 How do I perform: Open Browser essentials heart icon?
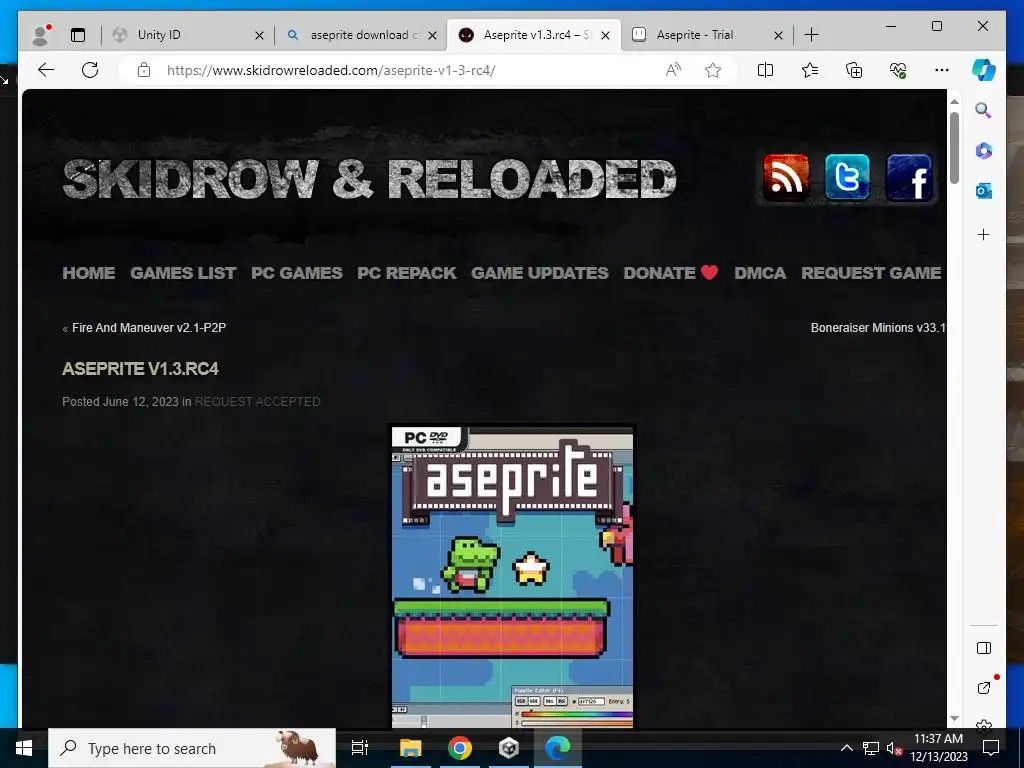[x=898, y=70]
